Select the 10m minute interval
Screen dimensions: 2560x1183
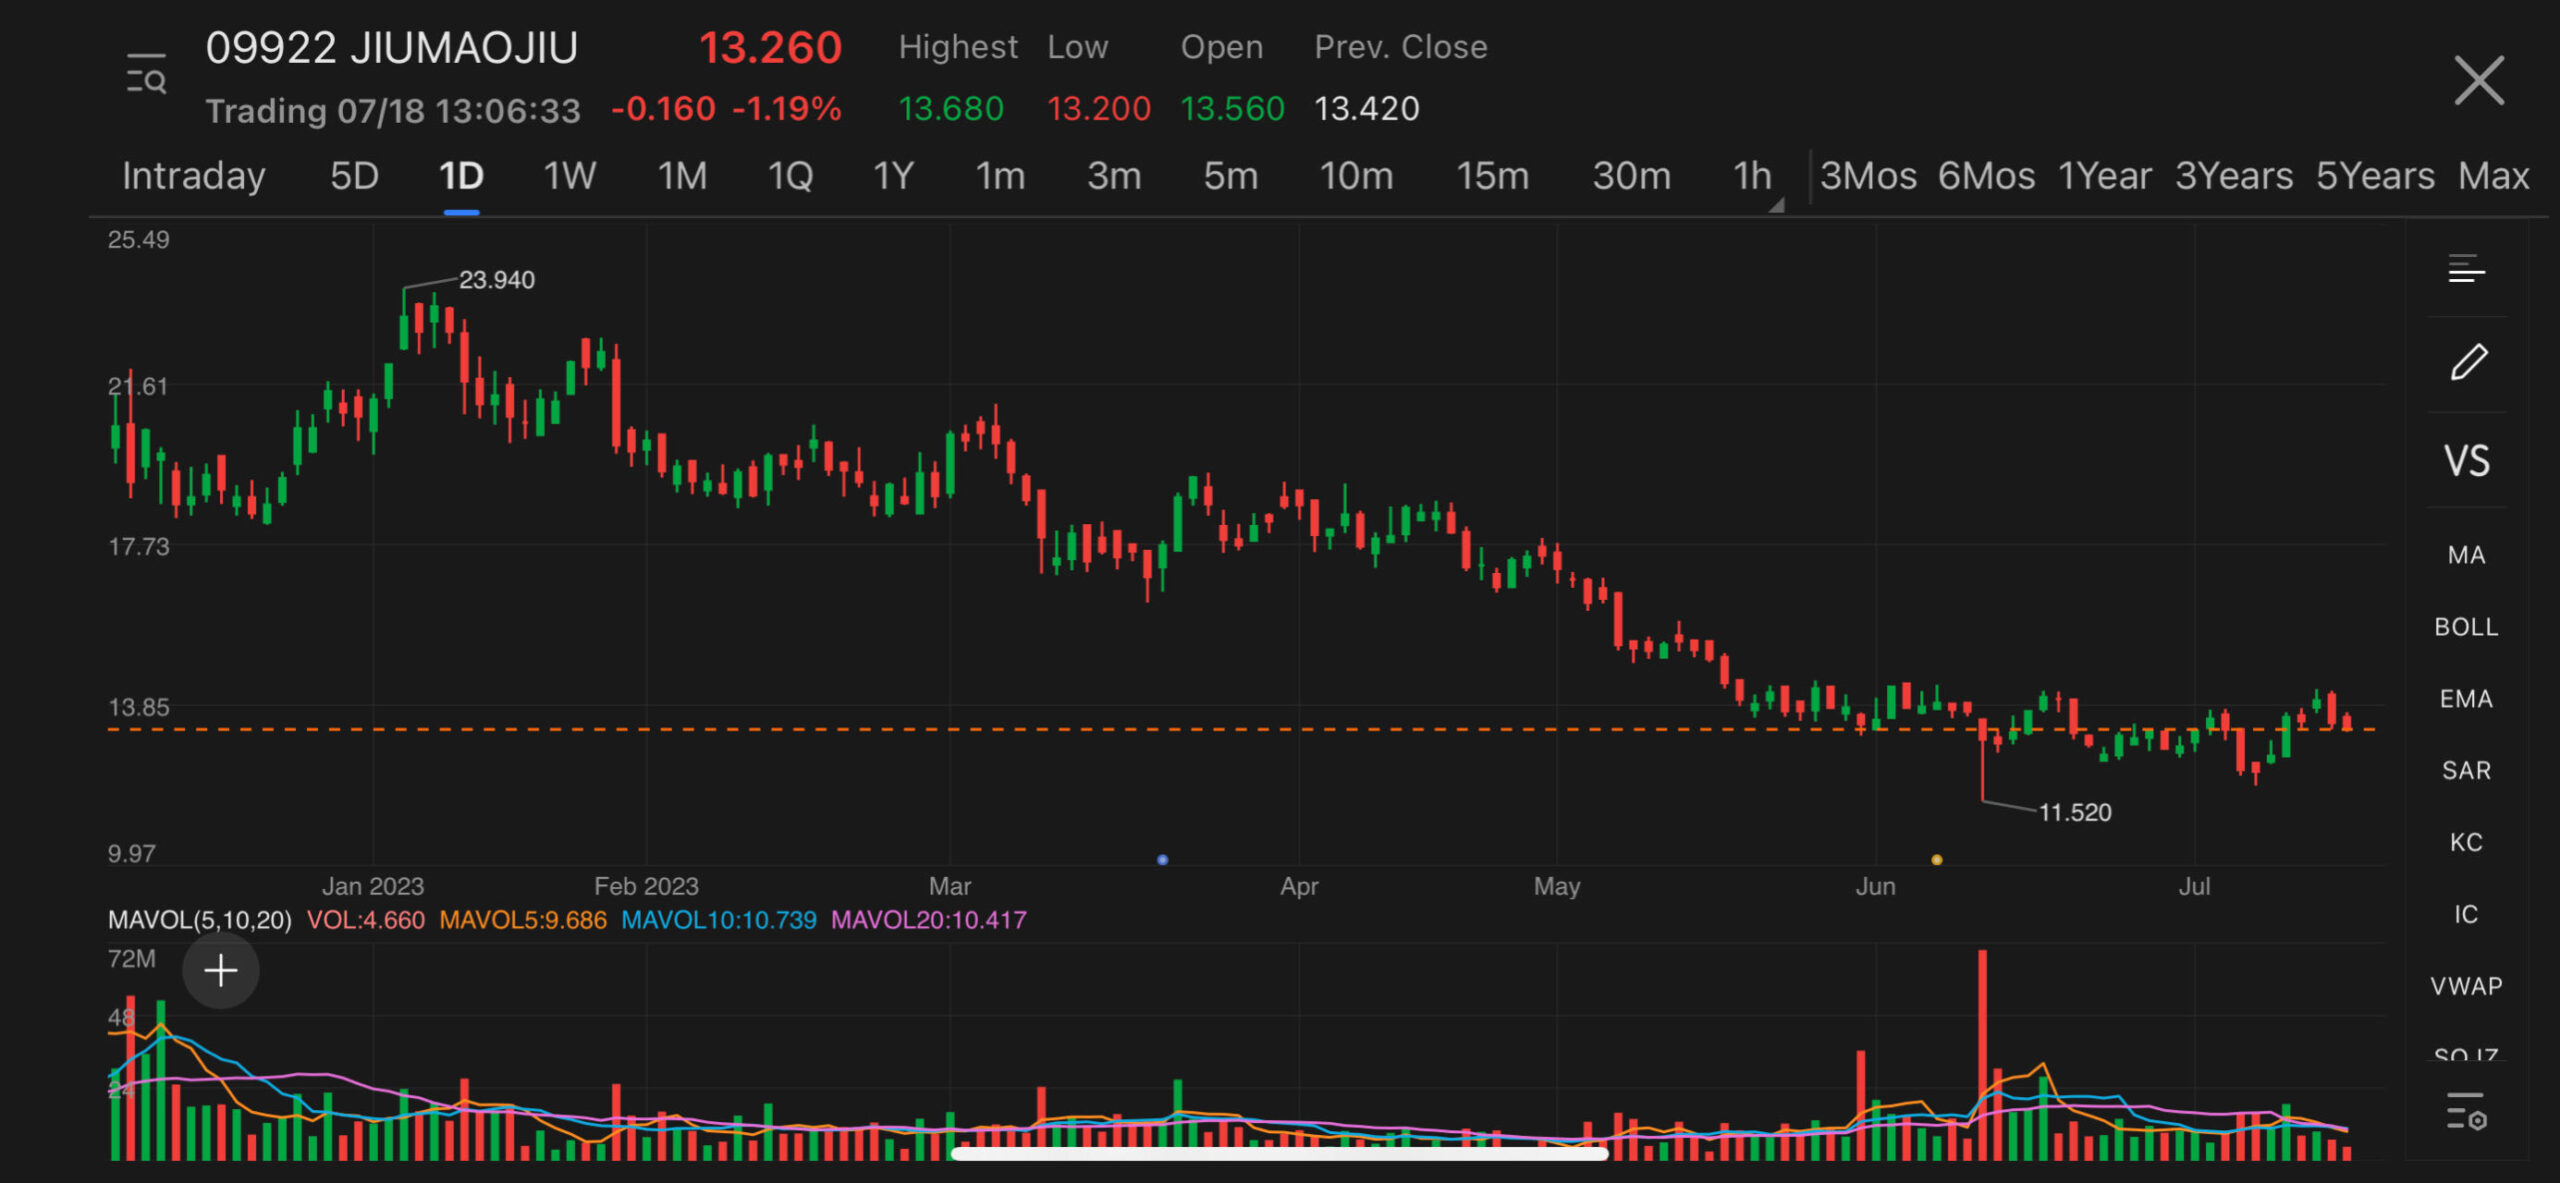point(1356,176)
